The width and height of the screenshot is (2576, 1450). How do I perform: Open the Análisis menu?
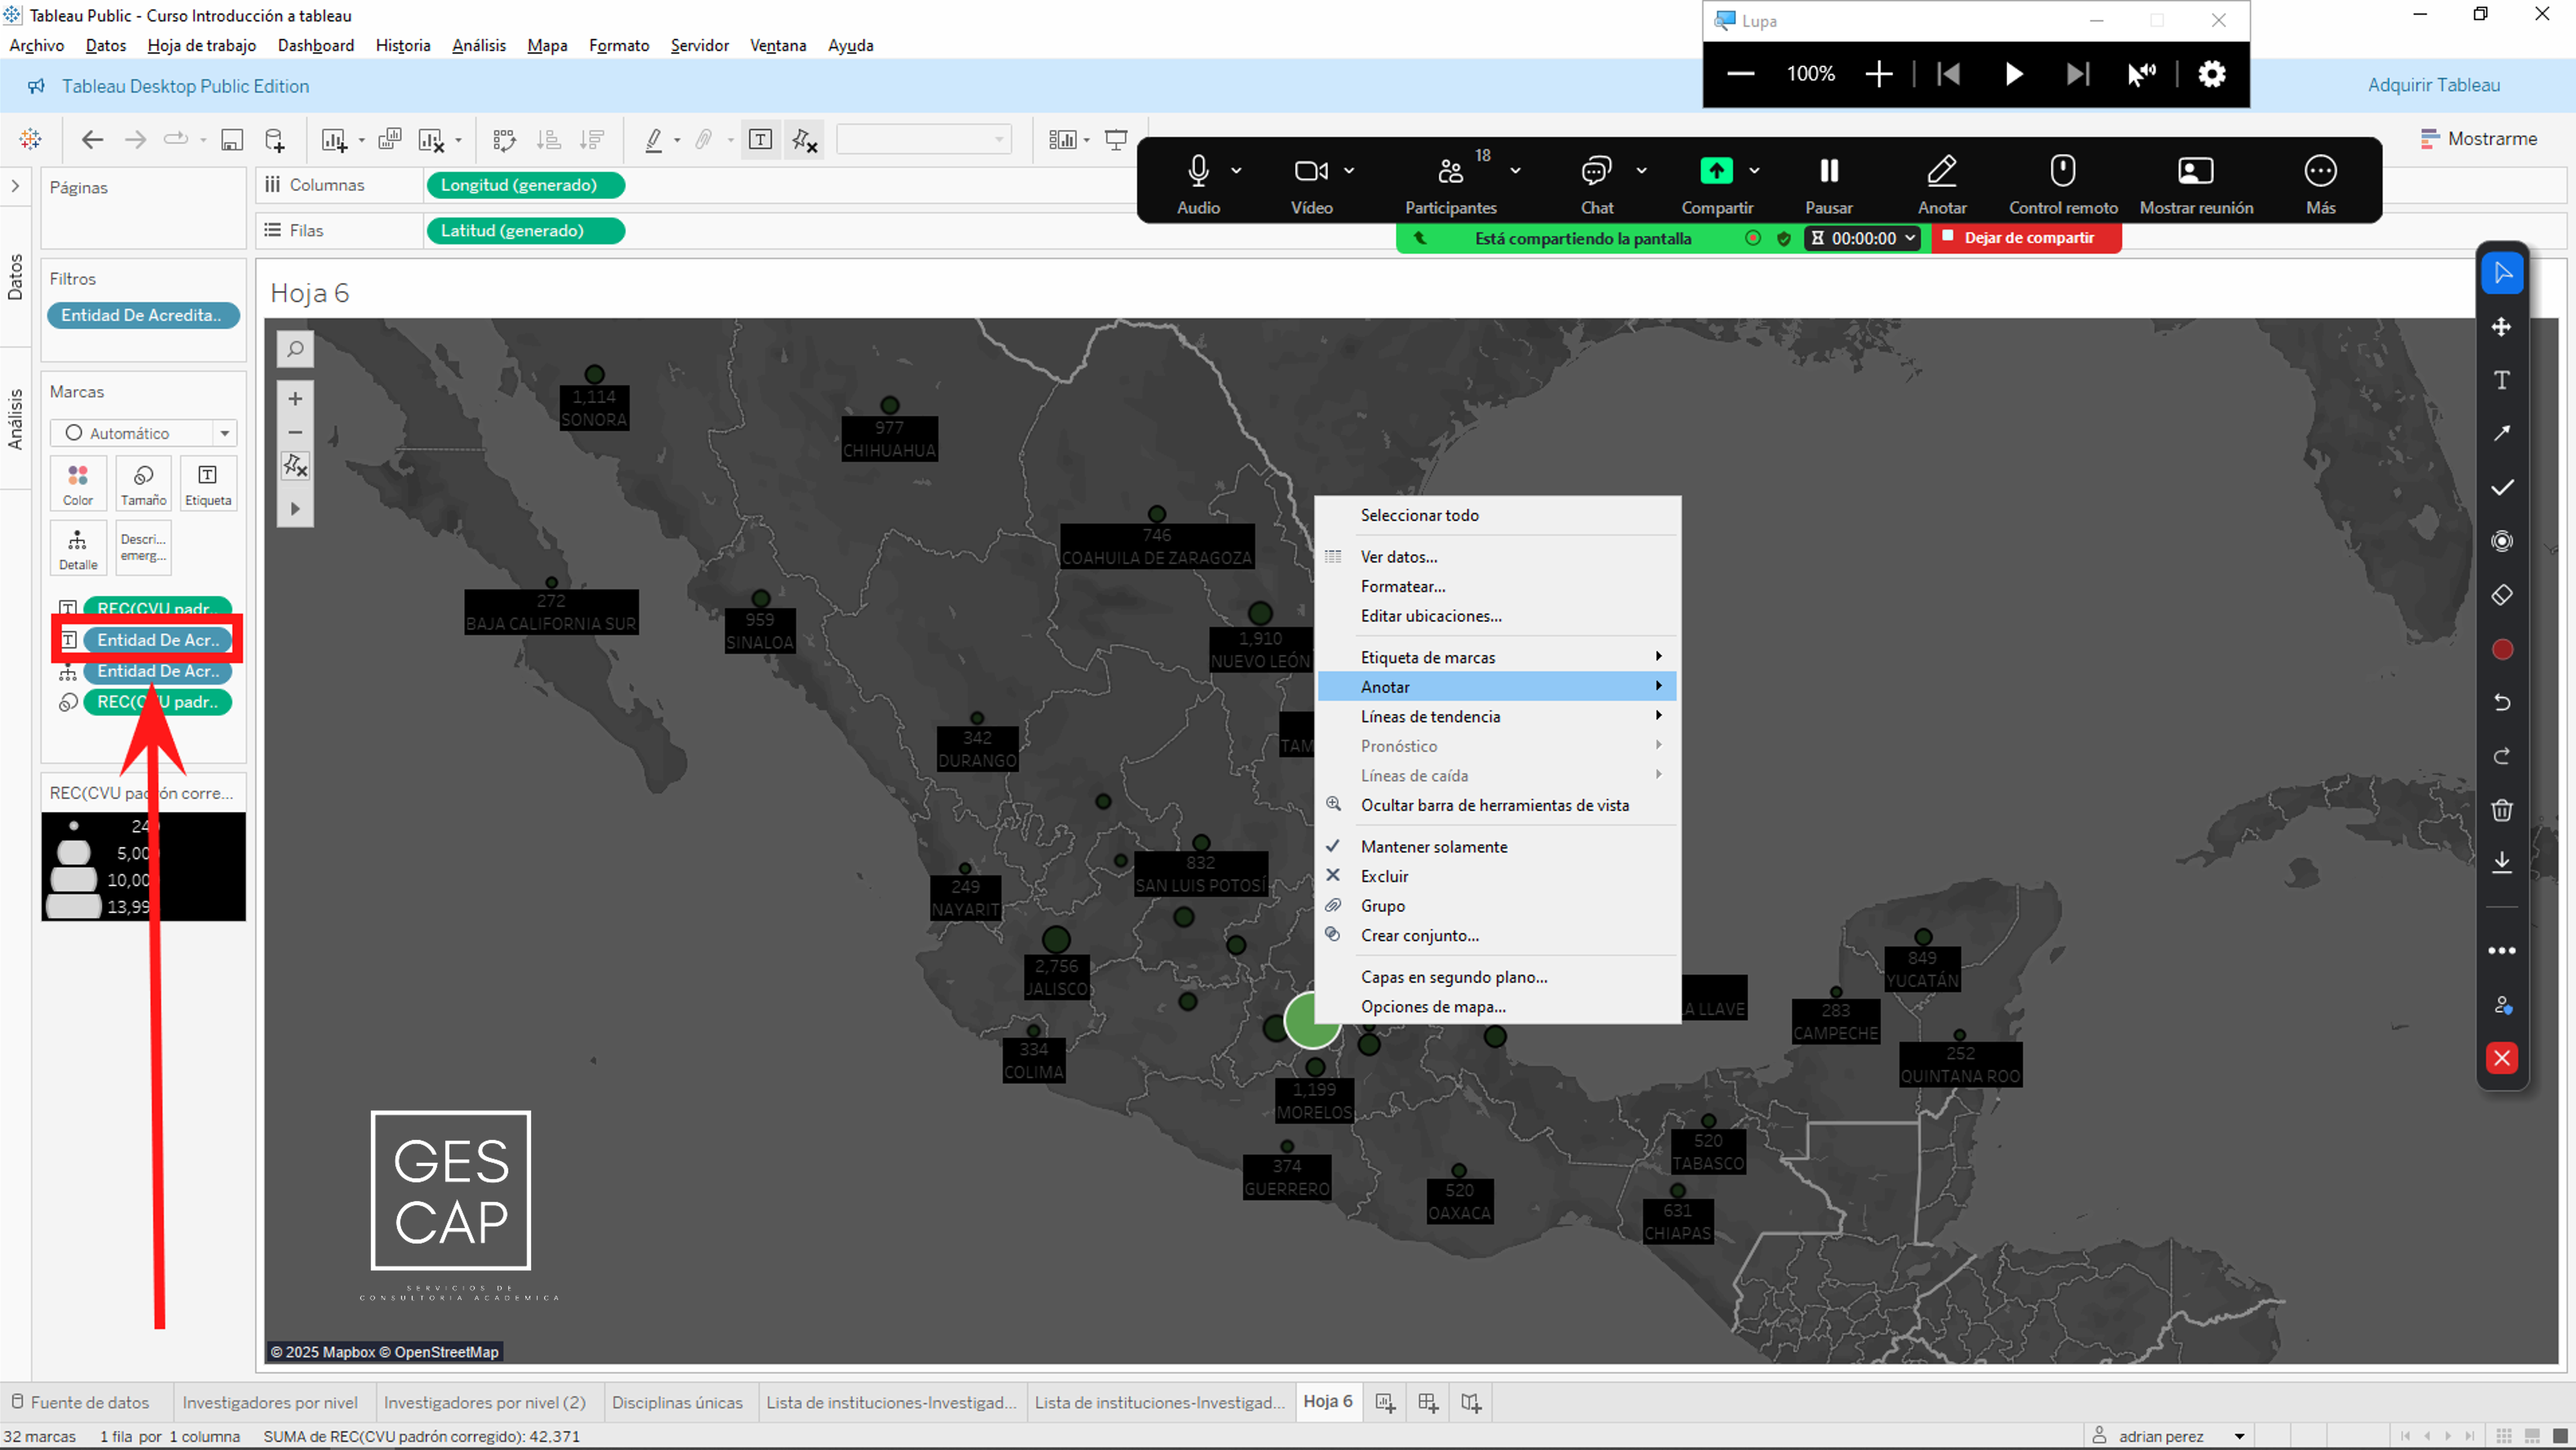(x=478, y=45)
